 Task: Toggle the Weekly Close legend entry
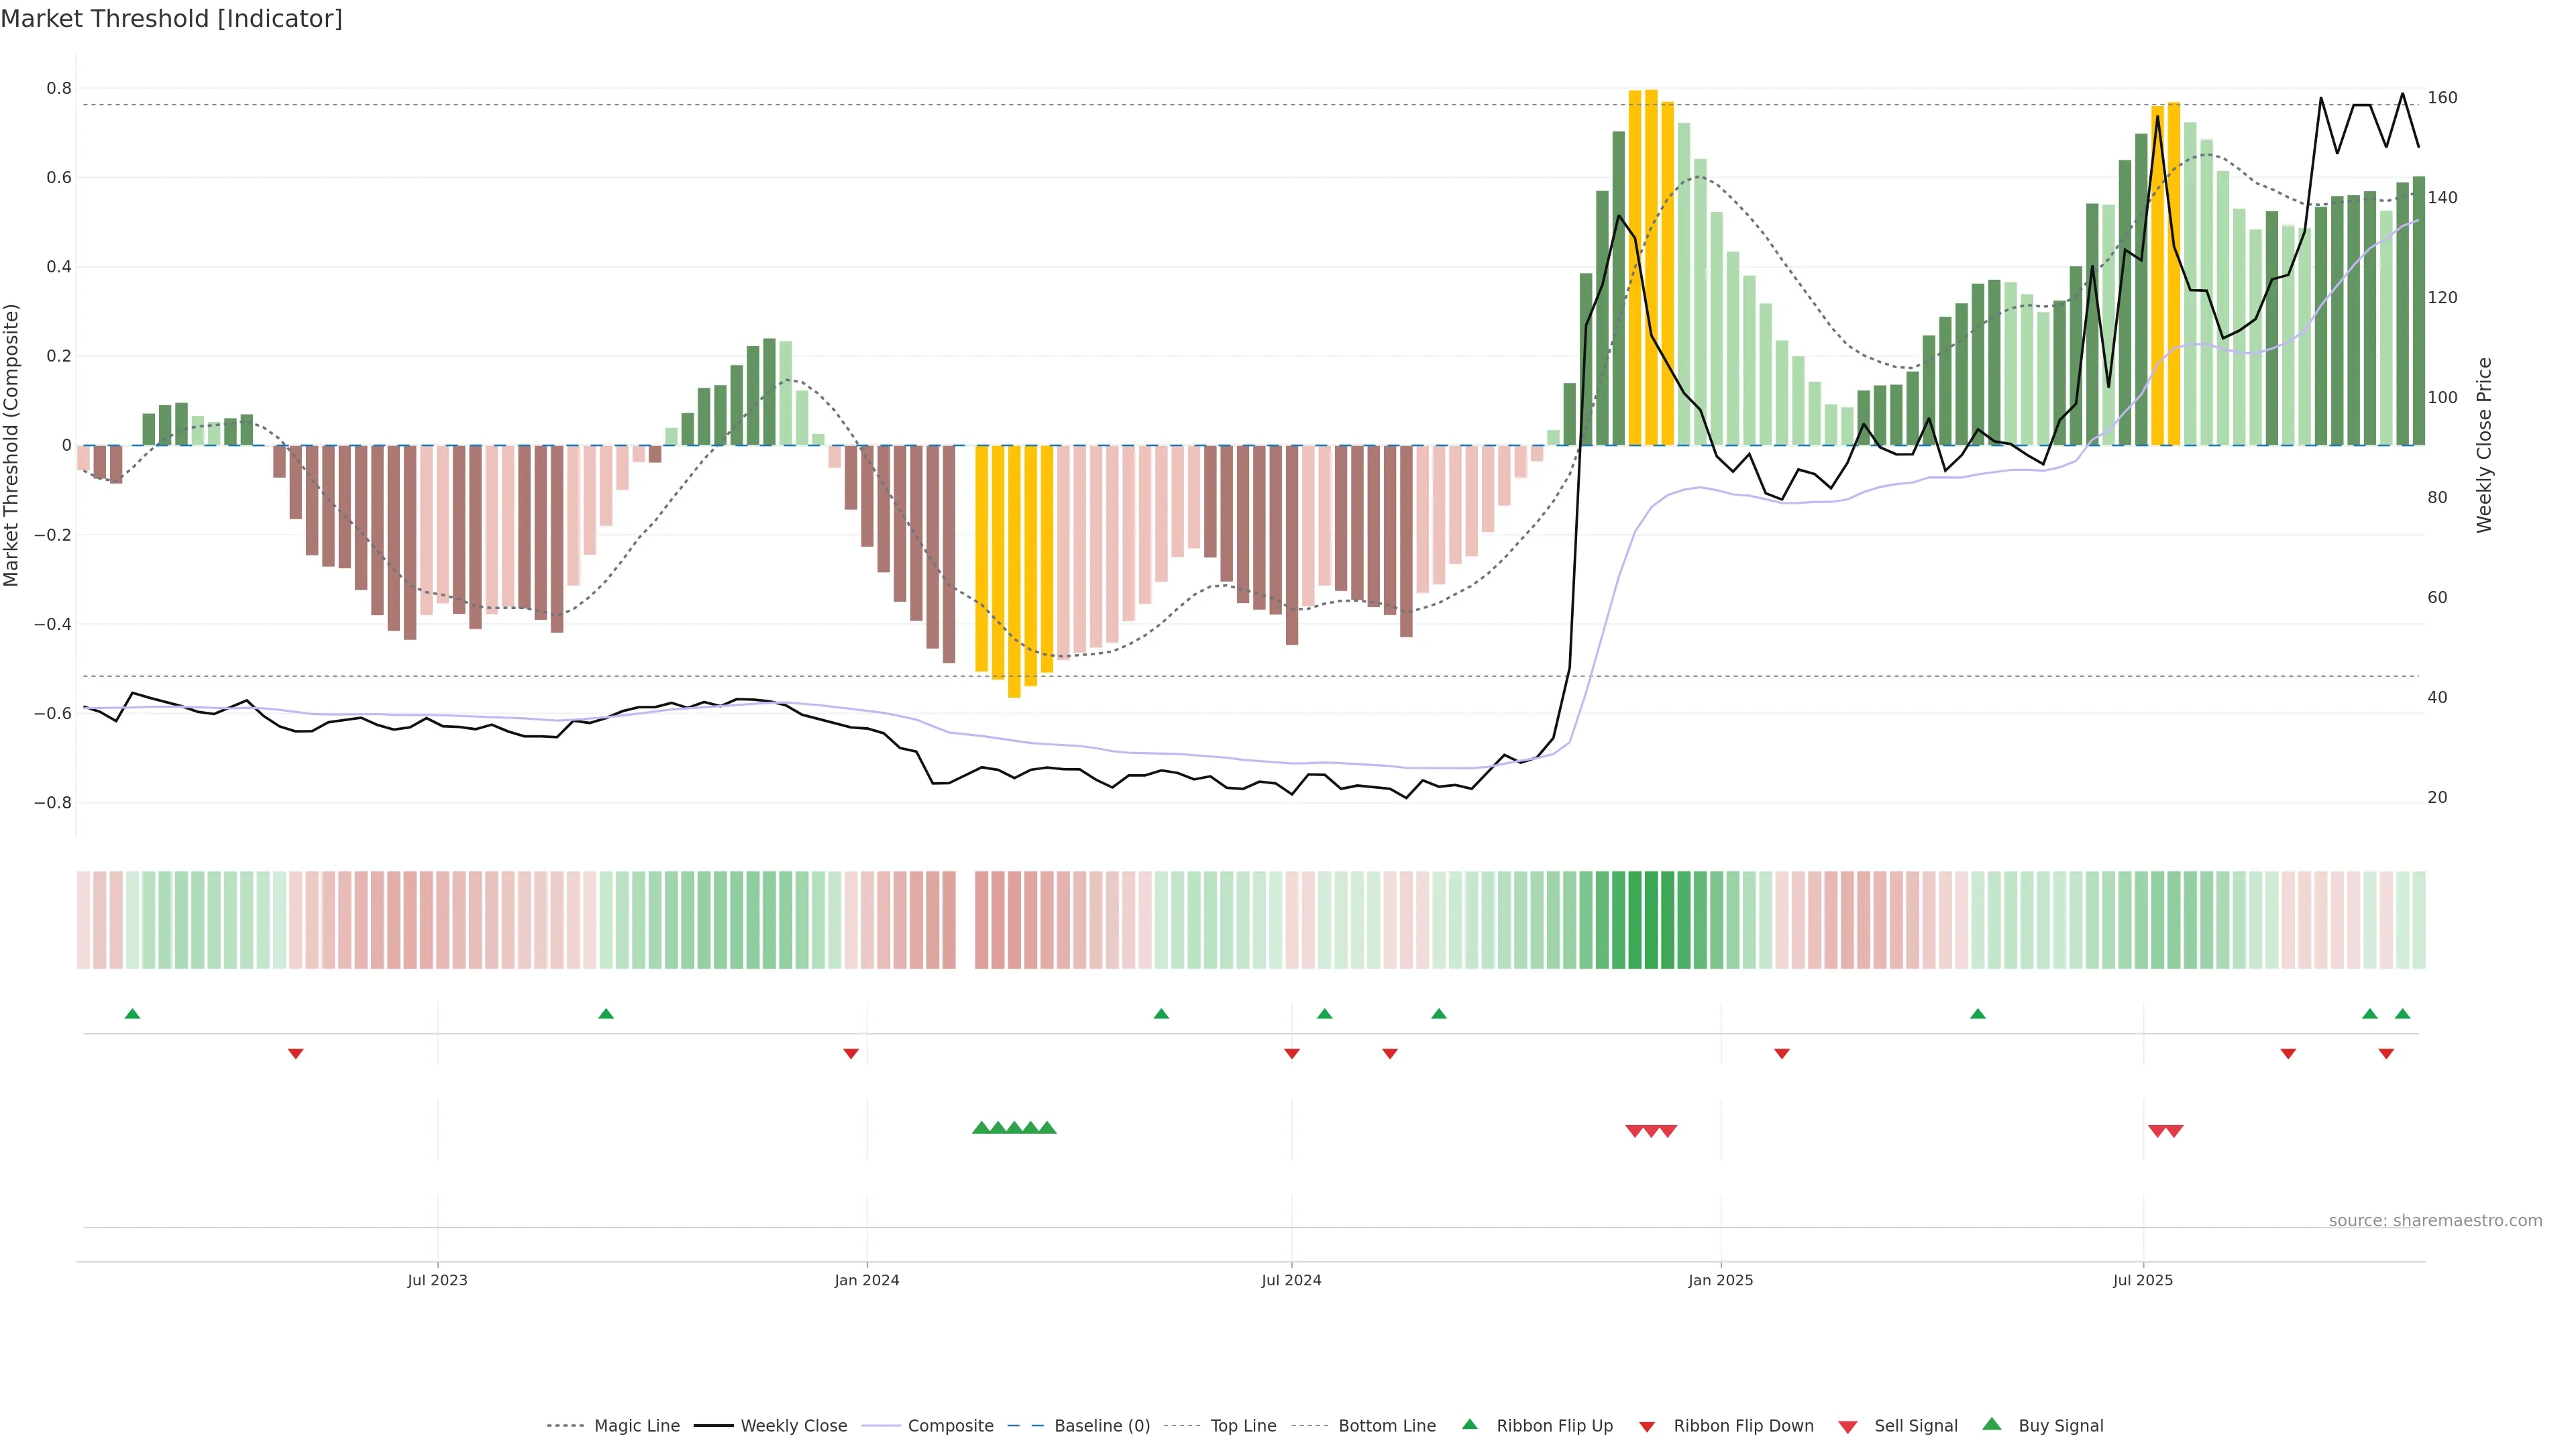point(793,1426)
